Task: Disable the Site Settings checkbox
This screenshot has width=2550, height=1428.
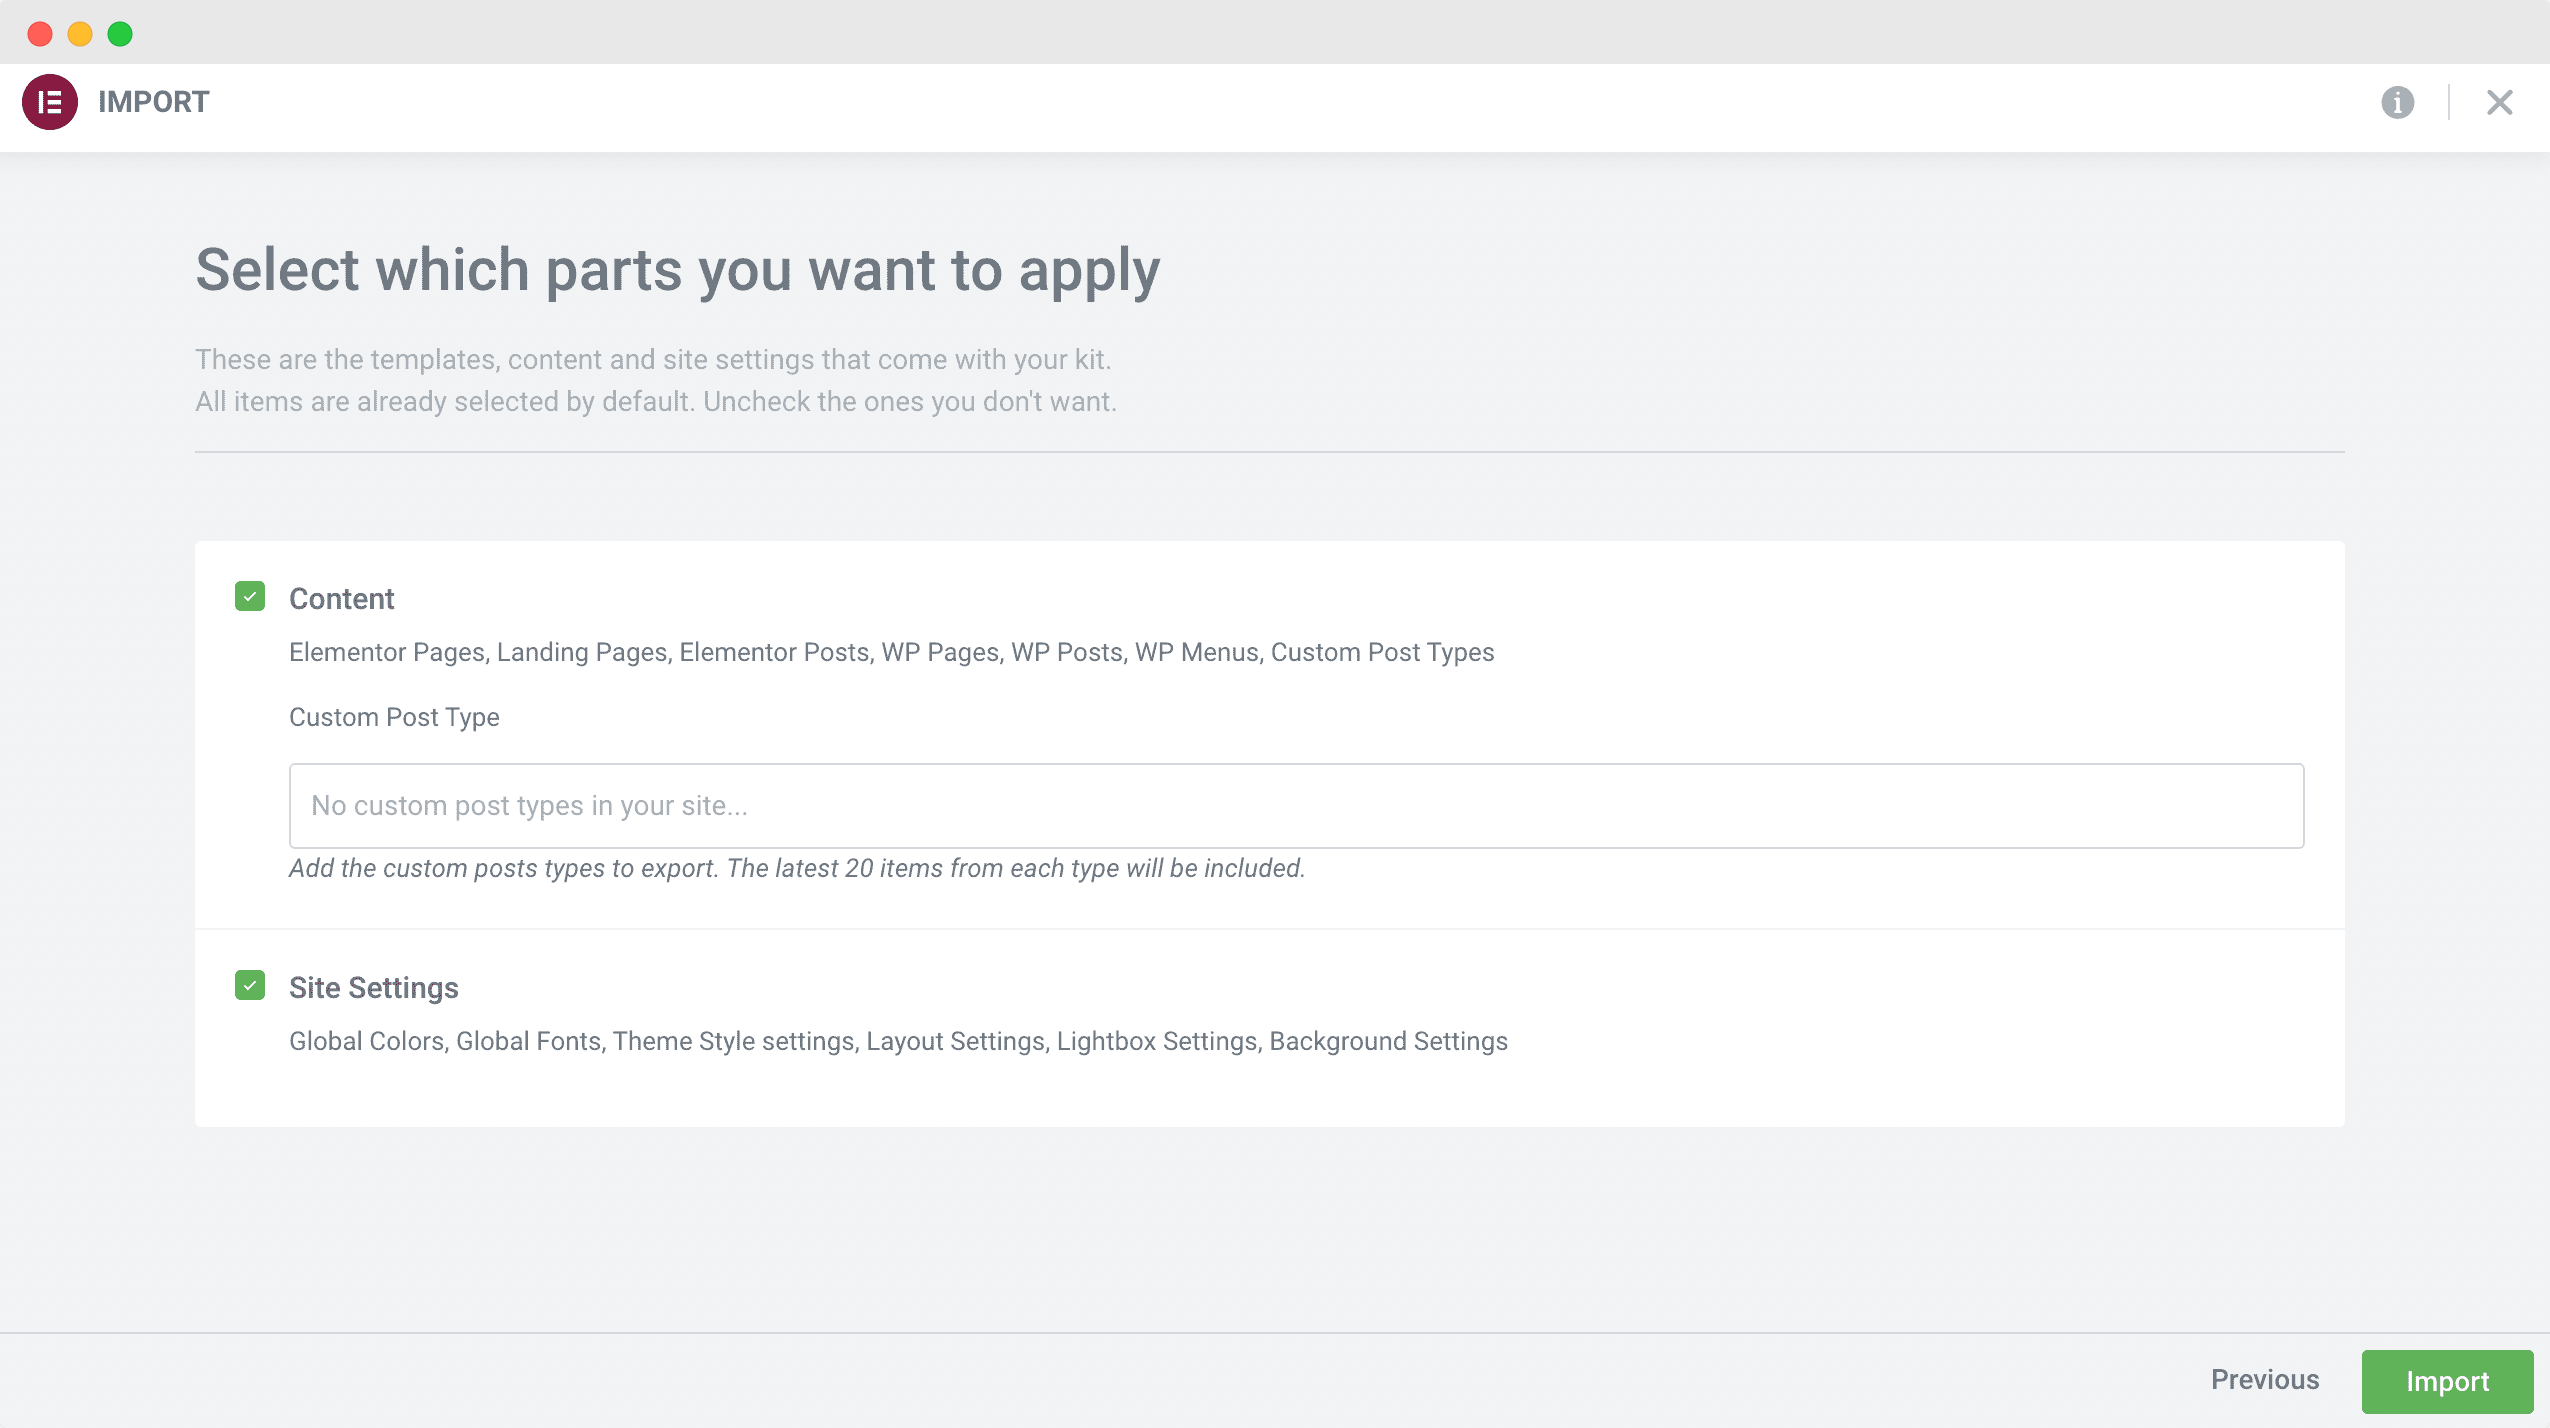Action: (x=250, y=985)
